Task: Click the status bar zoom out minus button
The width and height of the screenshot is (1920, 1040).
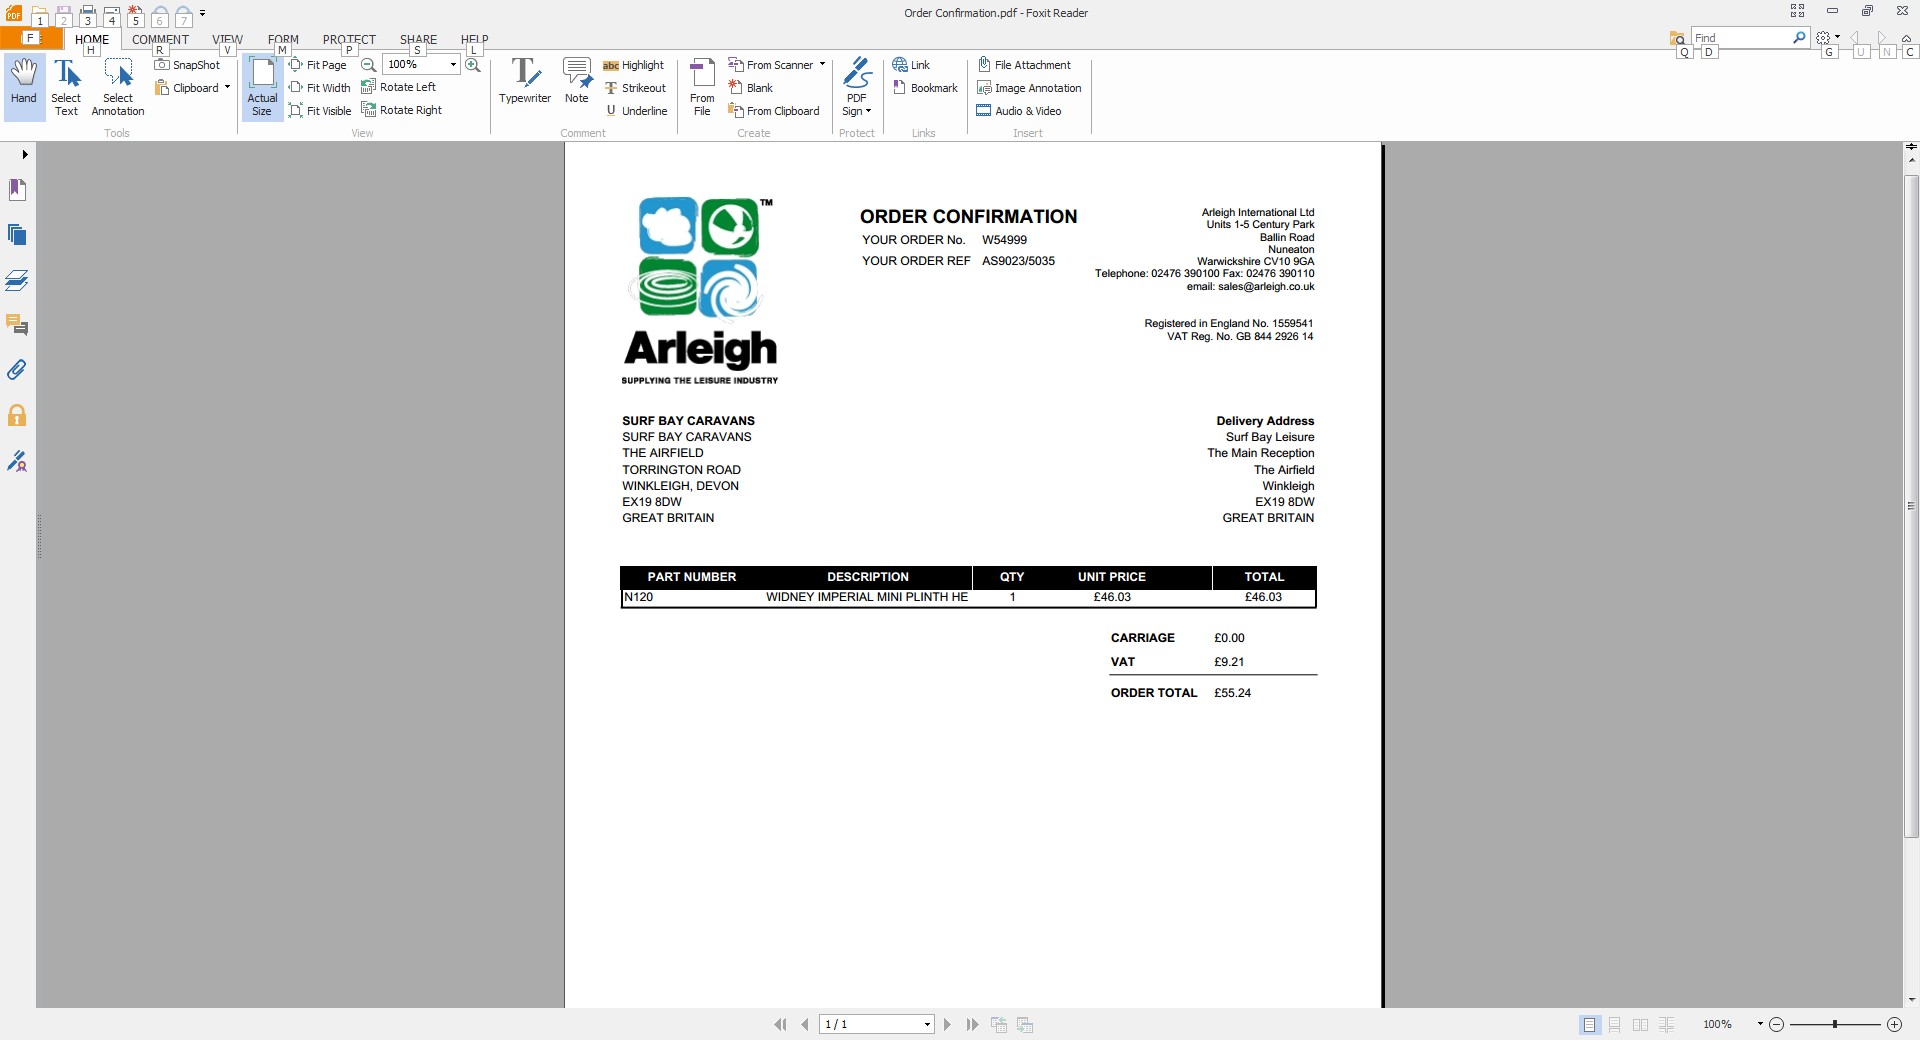Action: 1776,1025
